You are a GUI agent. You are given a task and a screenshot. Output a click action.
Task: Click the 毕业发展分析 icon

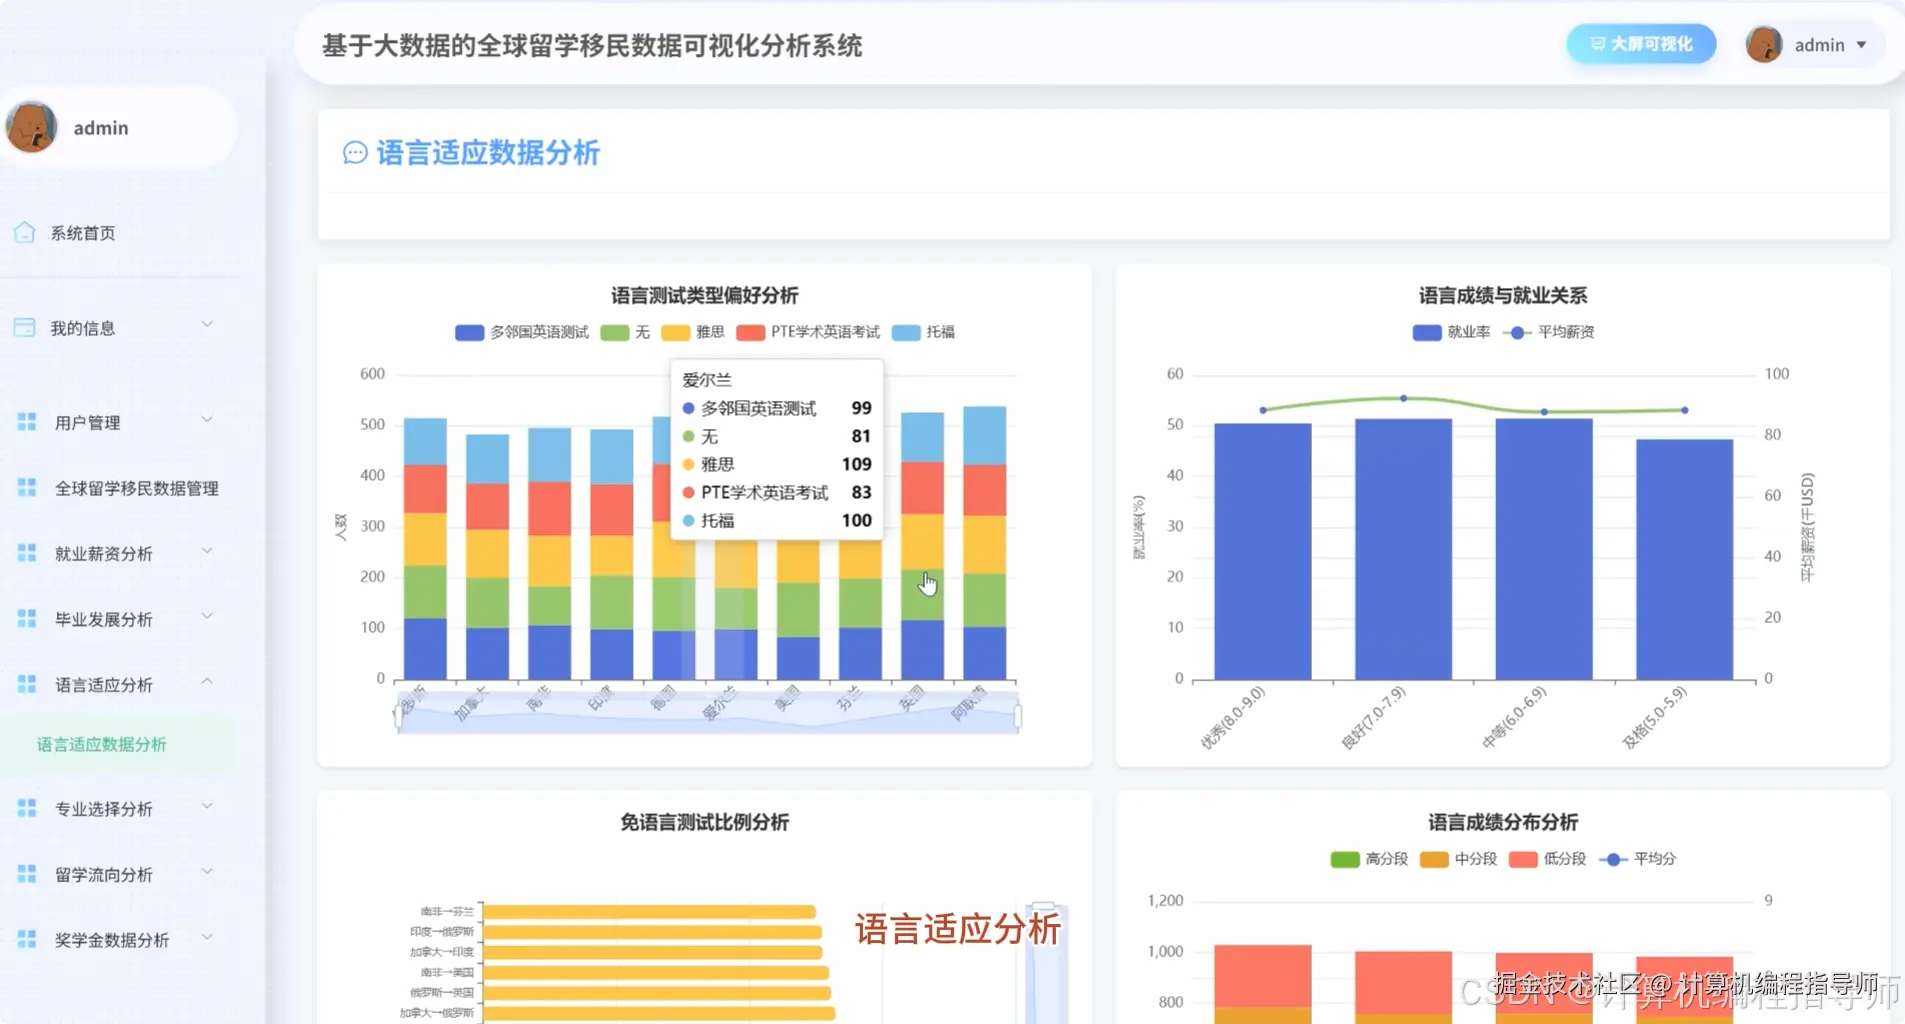tap(27, 617)
